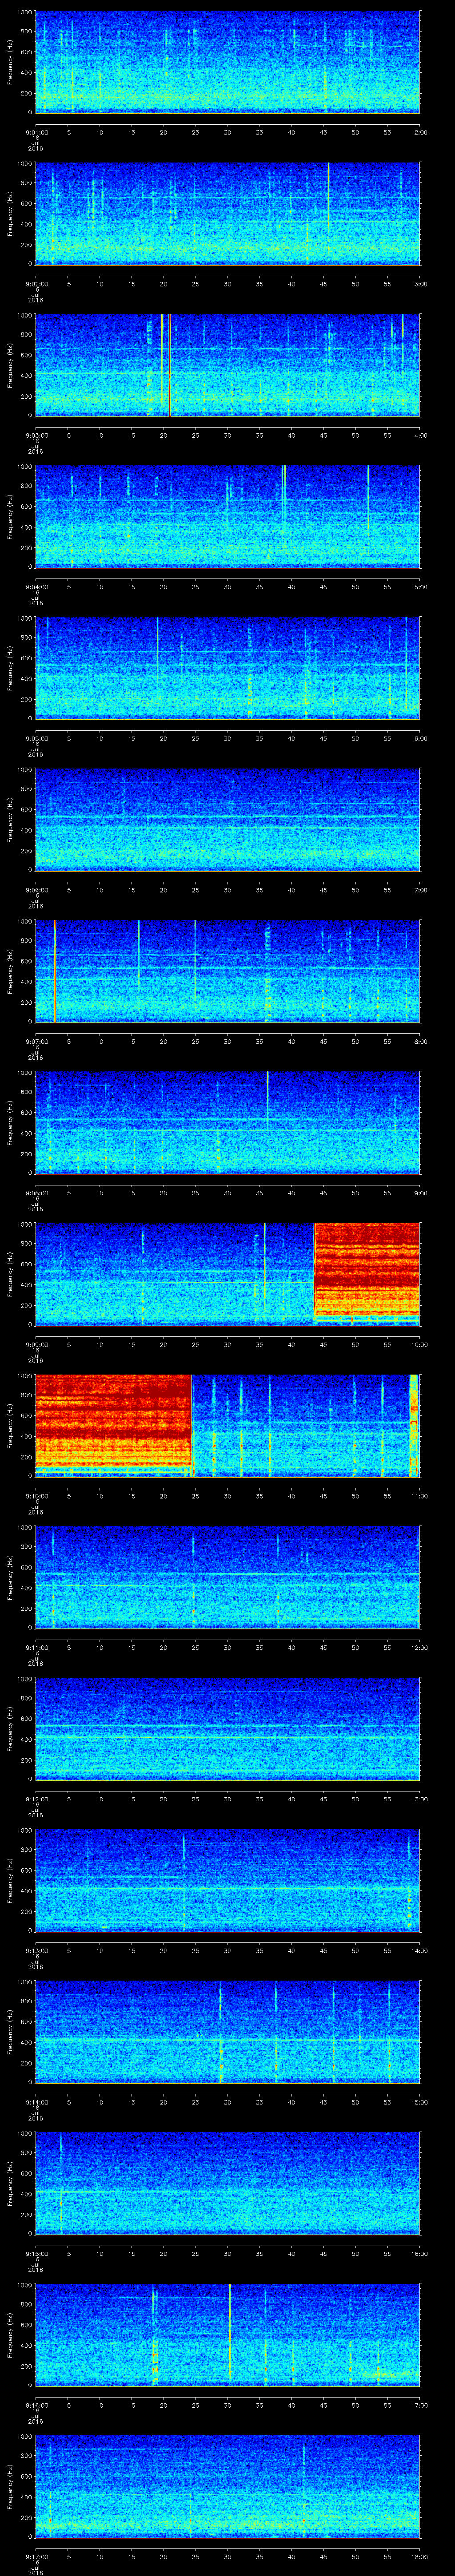Click the 9:00 end time label
The height and width of the screenshot is (2576, 455).
[420, 1192]
